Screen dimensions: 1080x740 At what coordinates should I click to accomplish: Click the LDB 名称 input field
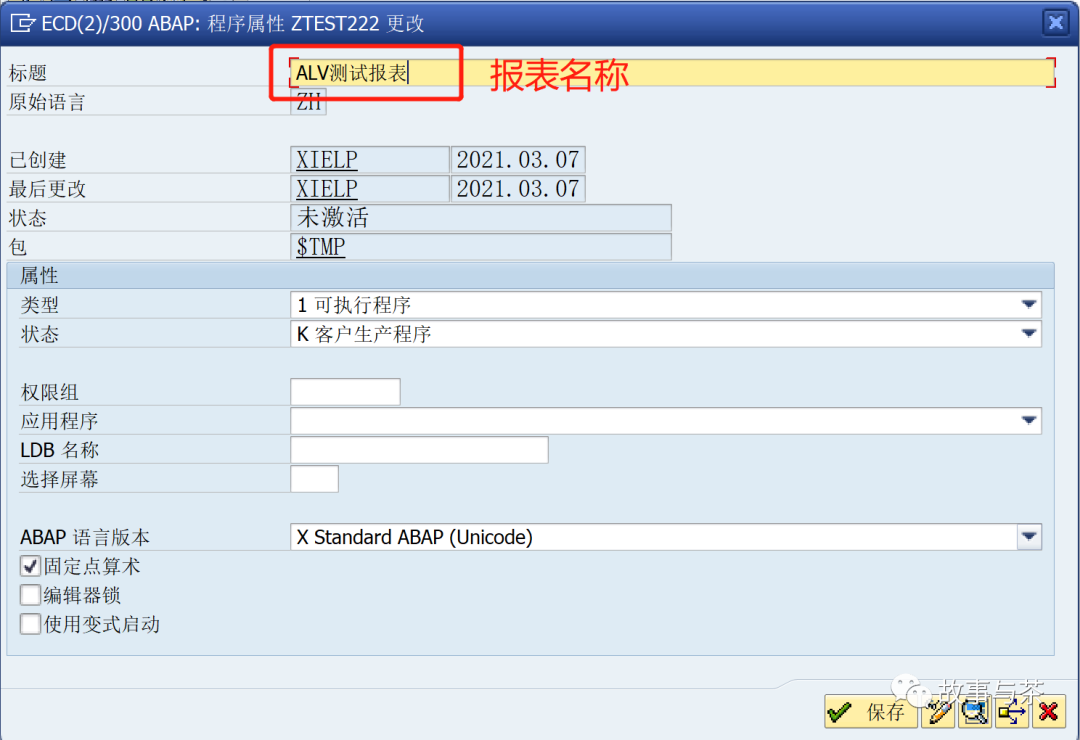[419, 449]
